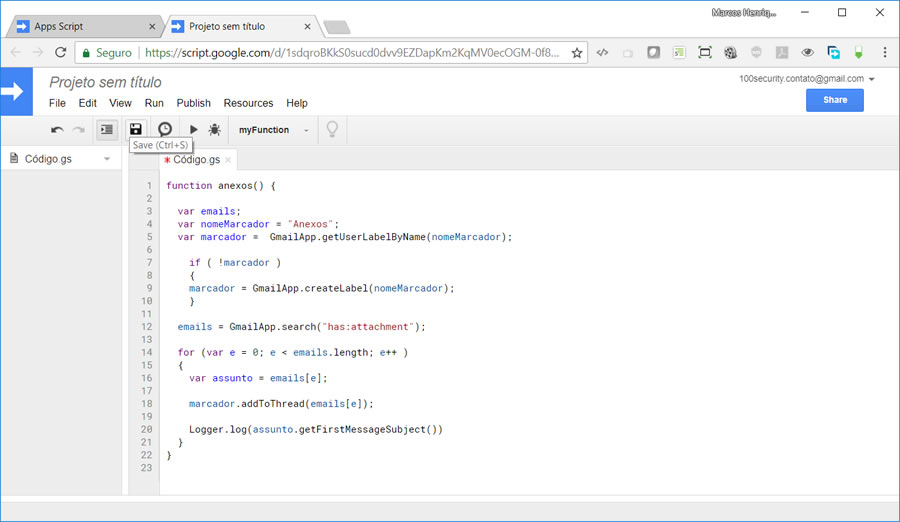The image size is (900, 522).
Task: Select the Código.gs editor tab
Action: [196, 160]
